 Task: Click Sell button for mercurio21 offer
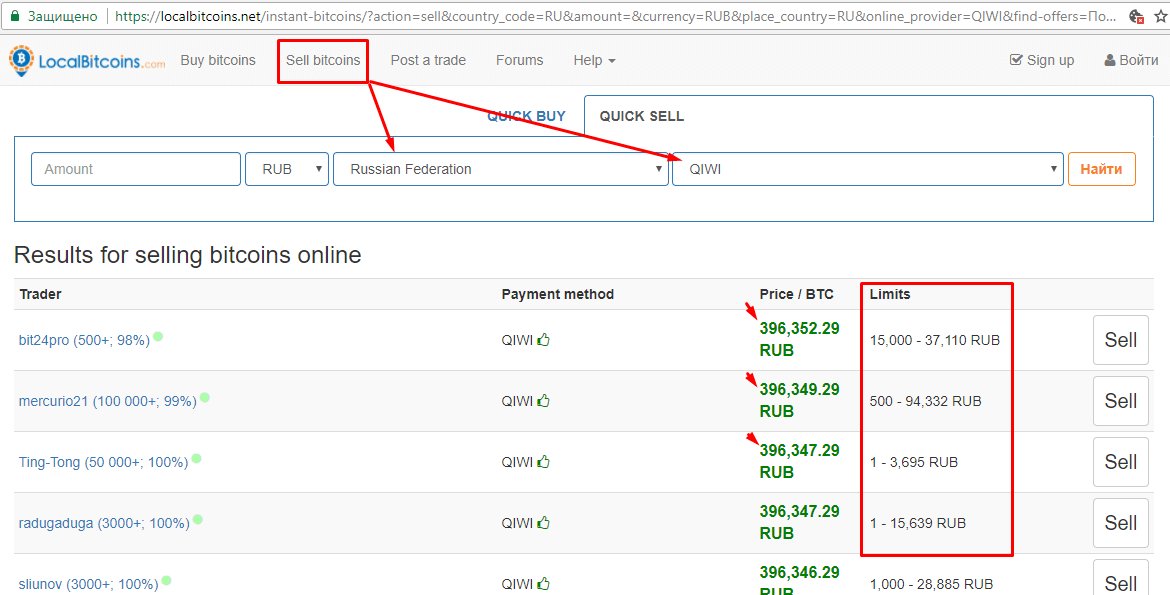pos(1121,401)
